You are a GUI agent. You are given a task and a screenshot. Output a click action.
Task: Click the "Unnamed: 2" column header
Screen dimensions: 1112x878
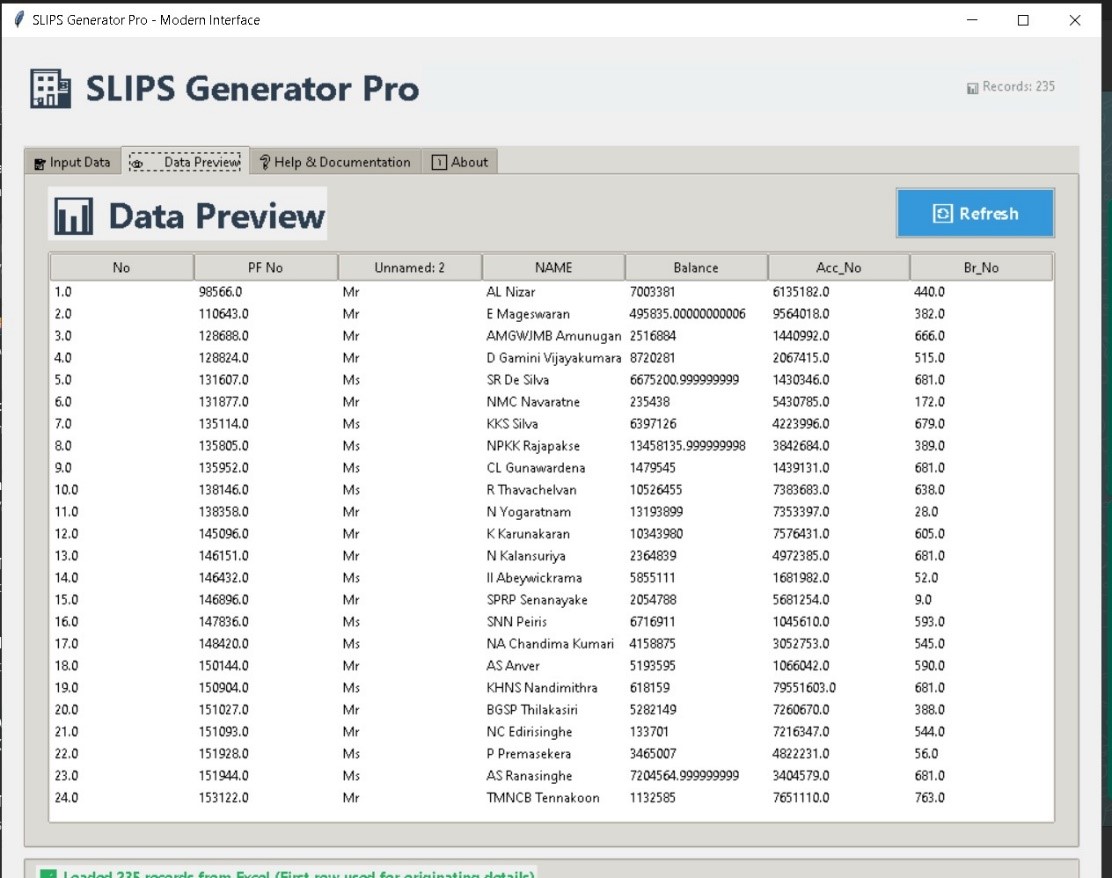pyautogui.click(x=409, y=268)
